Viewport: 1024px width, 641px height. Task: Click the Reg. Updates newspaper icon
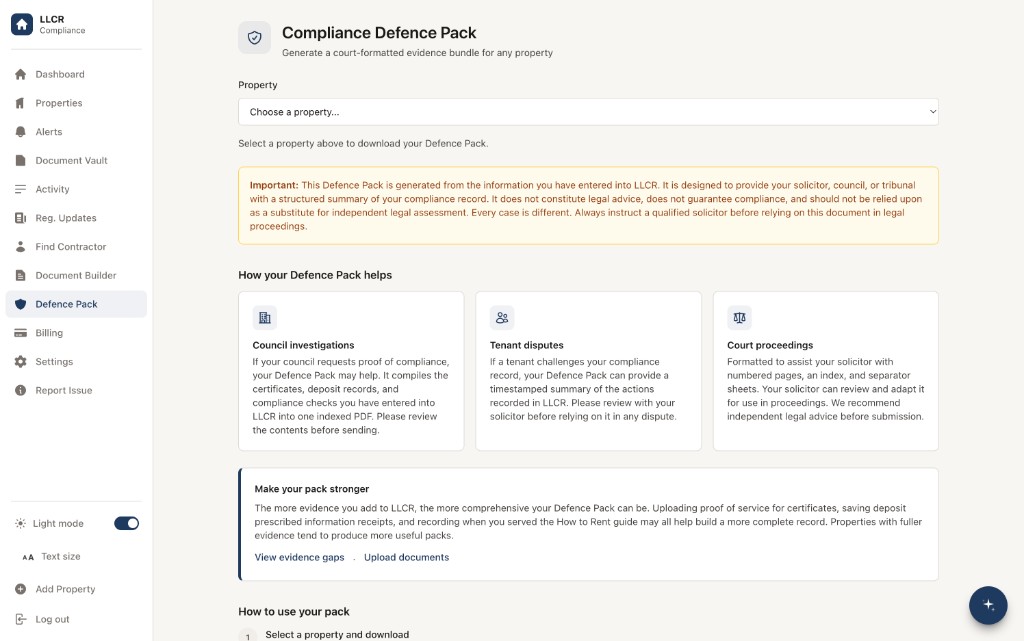pyautogui.click(x=20, y=218)
